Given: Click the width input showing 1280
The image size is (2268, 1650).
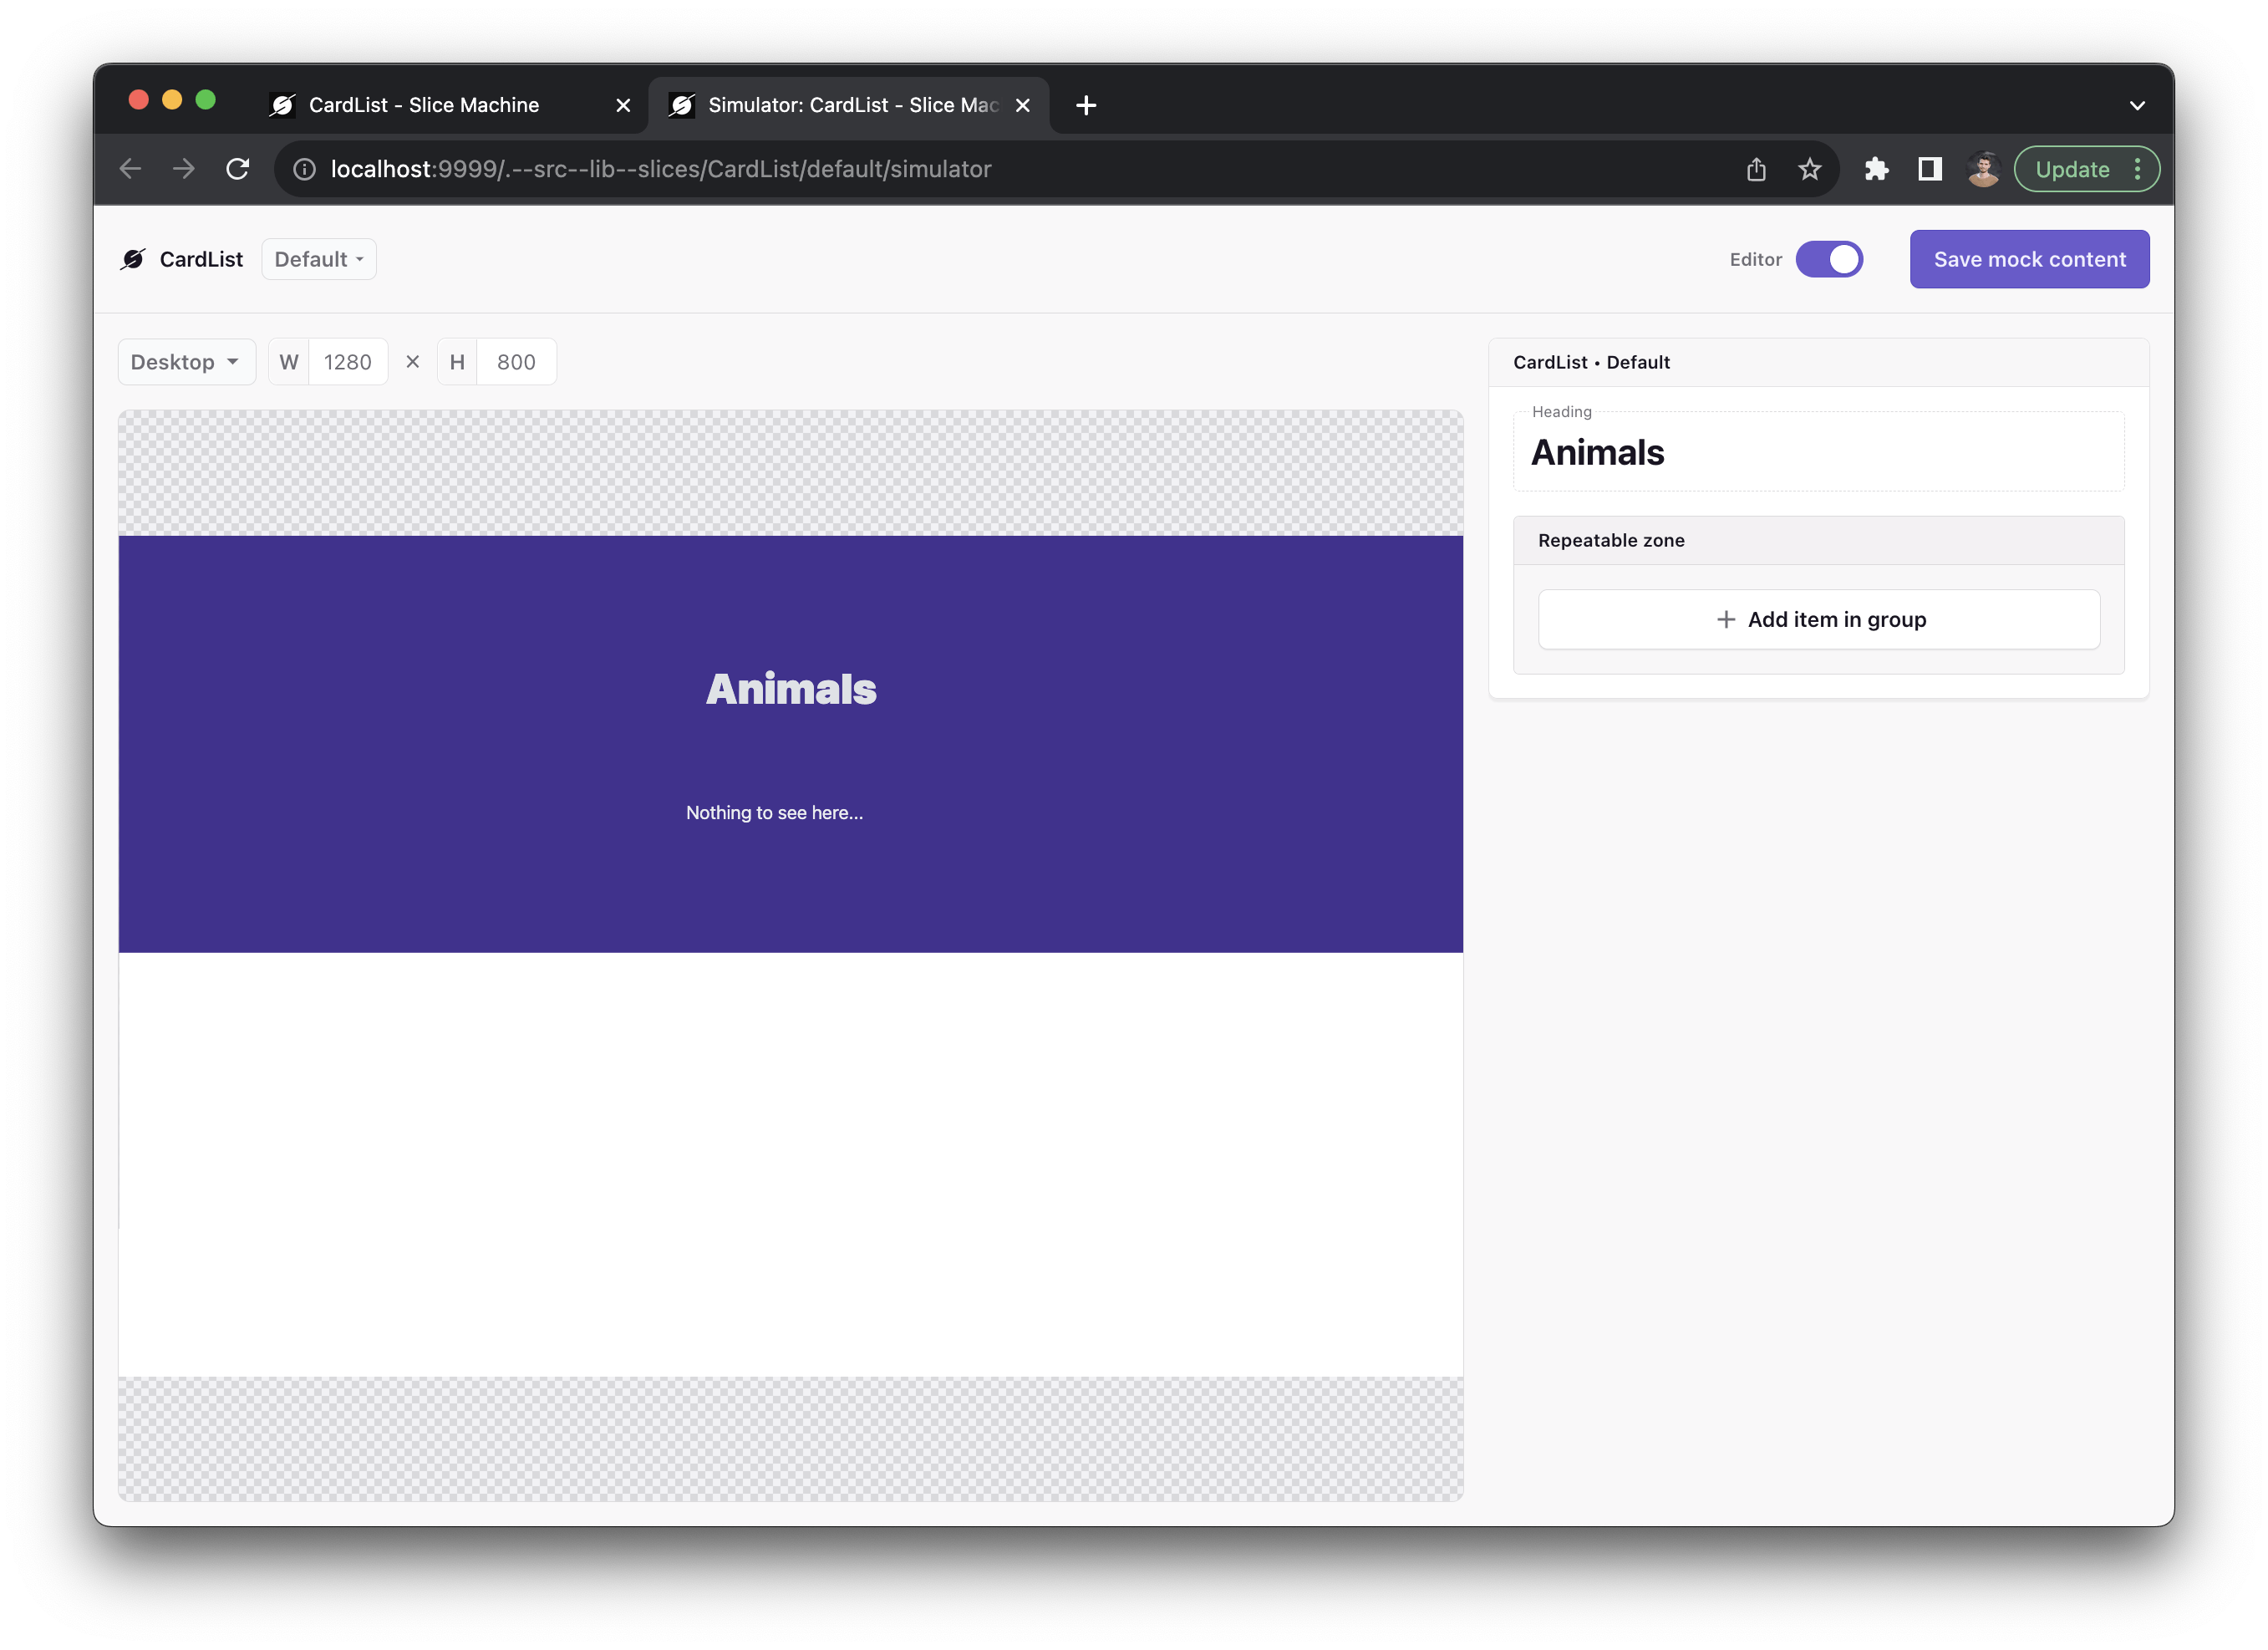Looking at the screenshot, I should tap(348, 362).
